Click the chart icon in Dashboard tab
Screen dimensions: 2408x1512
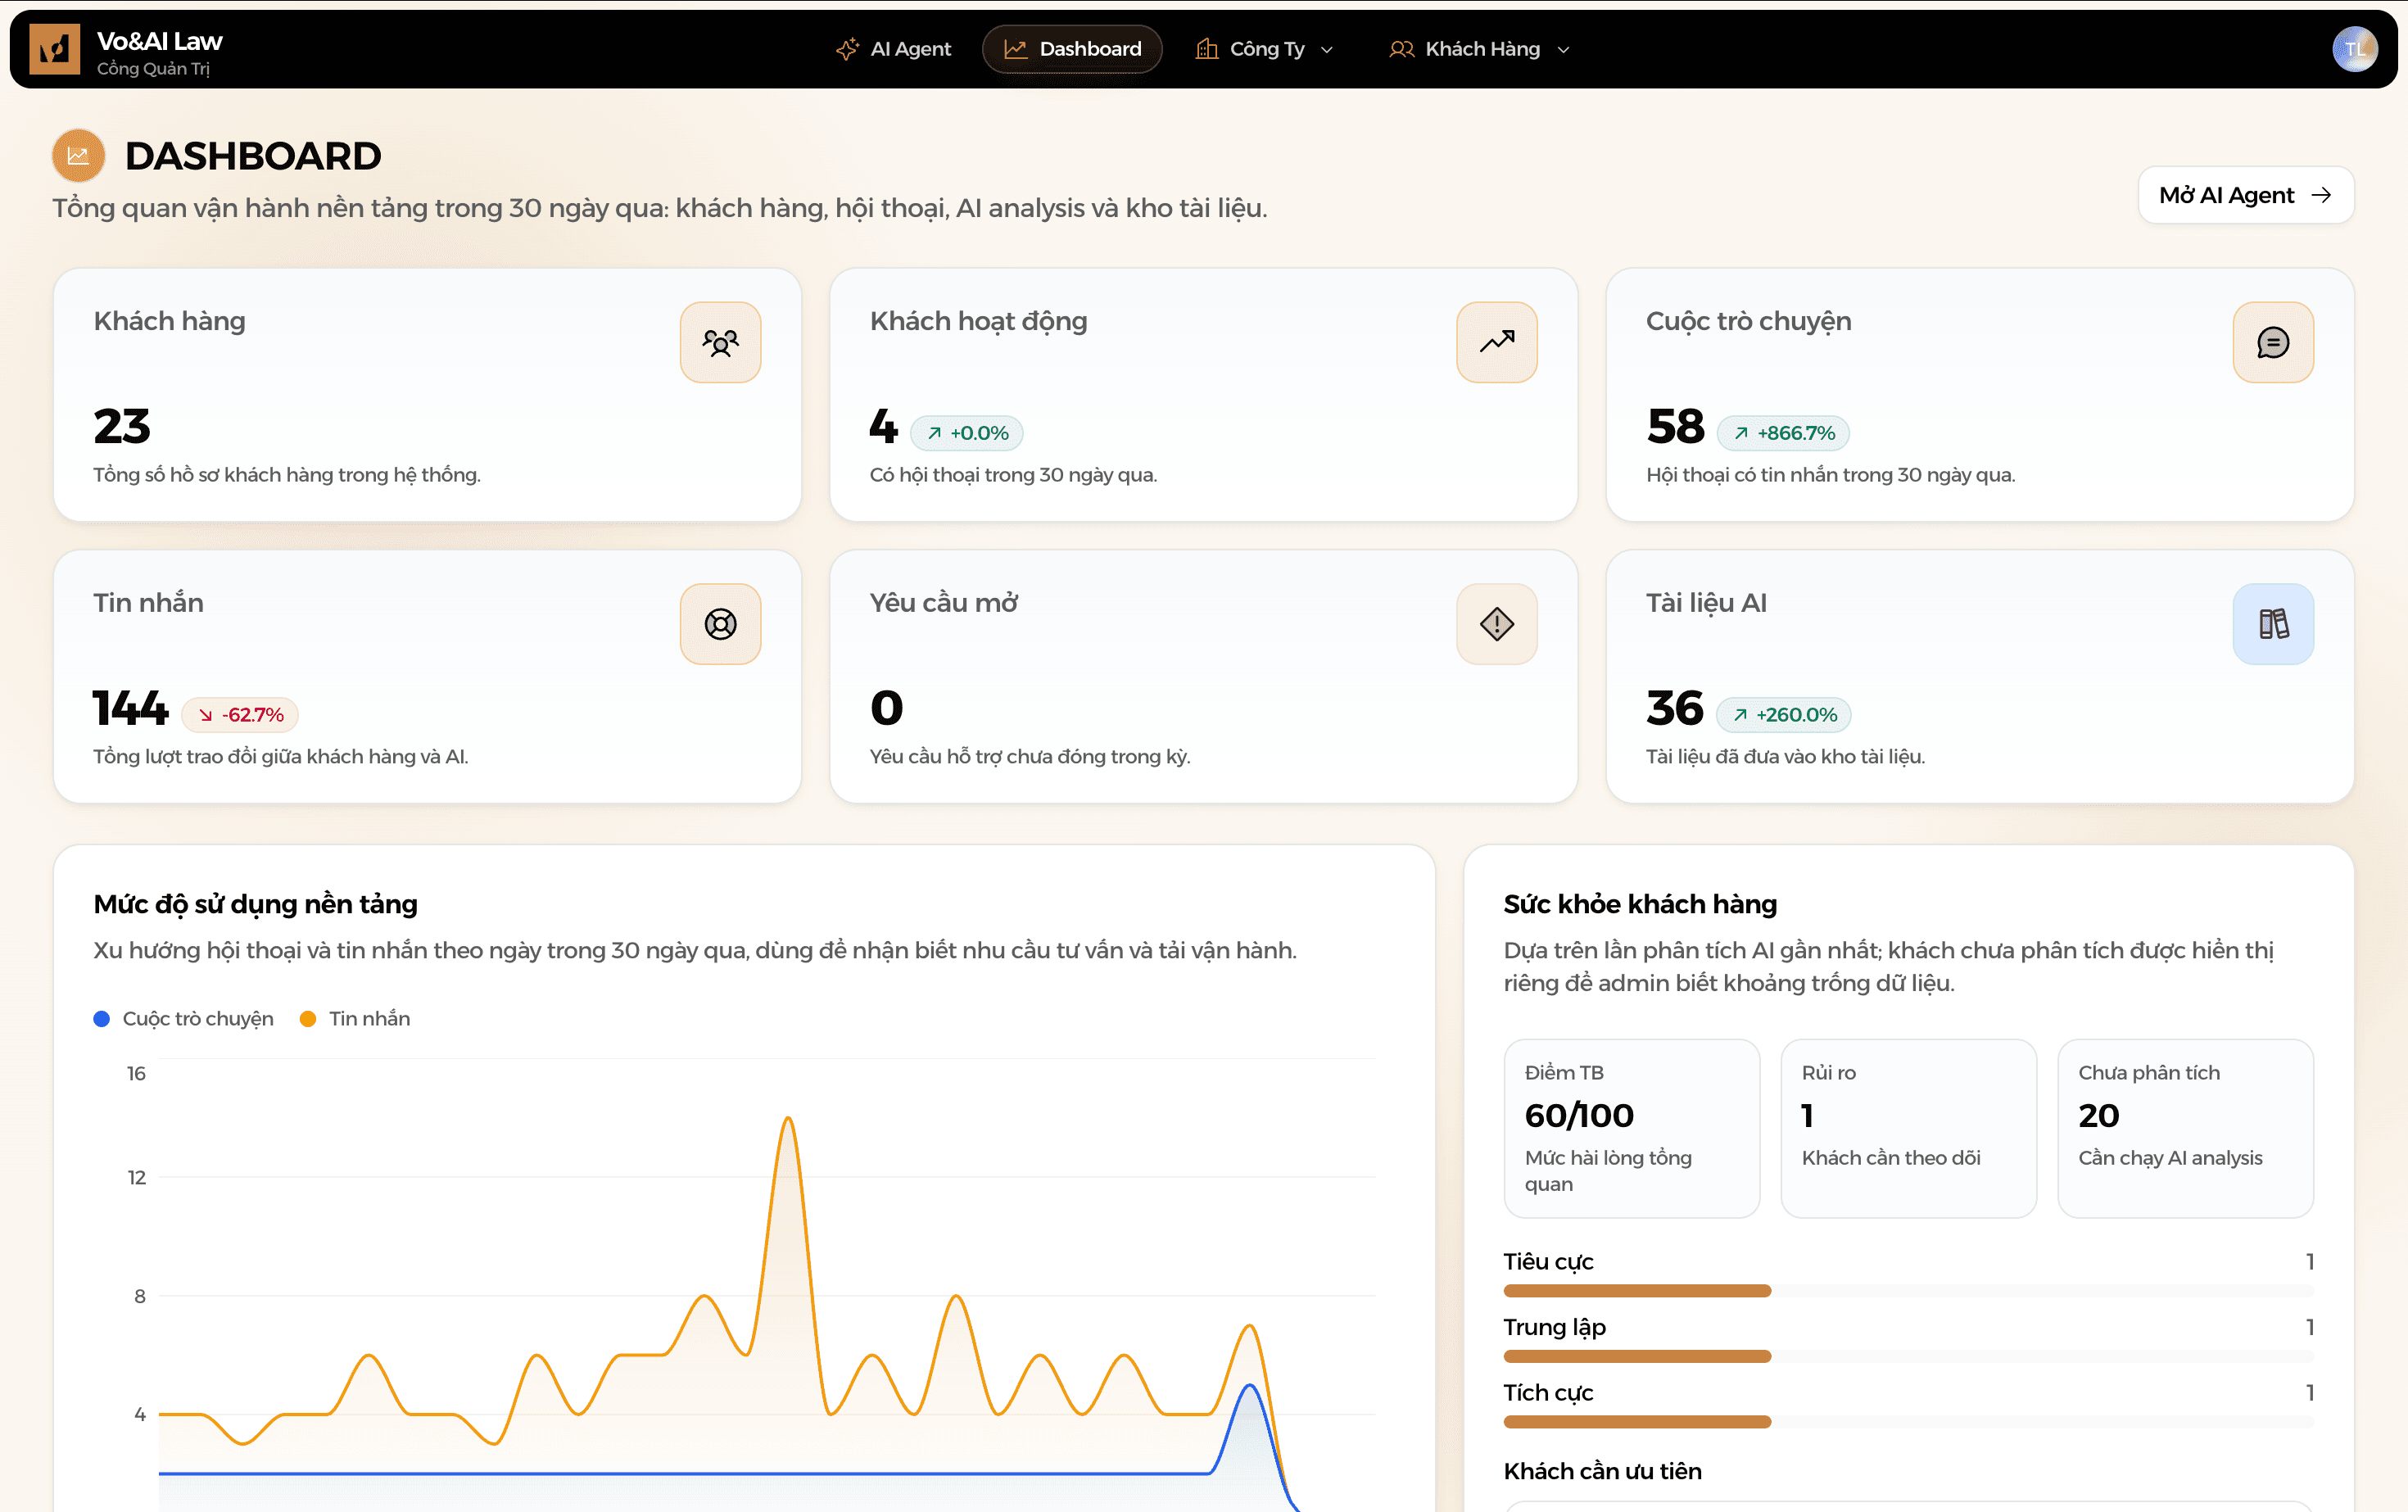[x=1015, y=49]
